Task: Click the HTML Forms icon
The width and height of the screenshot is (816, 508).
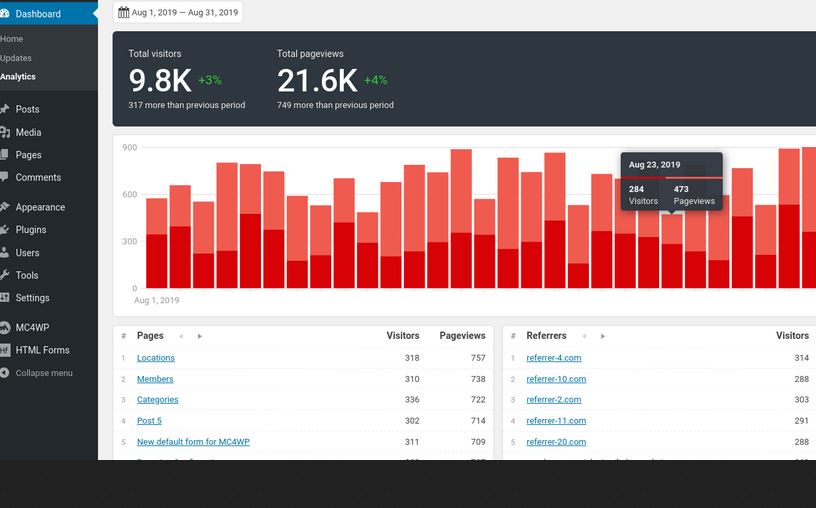Action: pyautogui.click(x=4, y=350)
